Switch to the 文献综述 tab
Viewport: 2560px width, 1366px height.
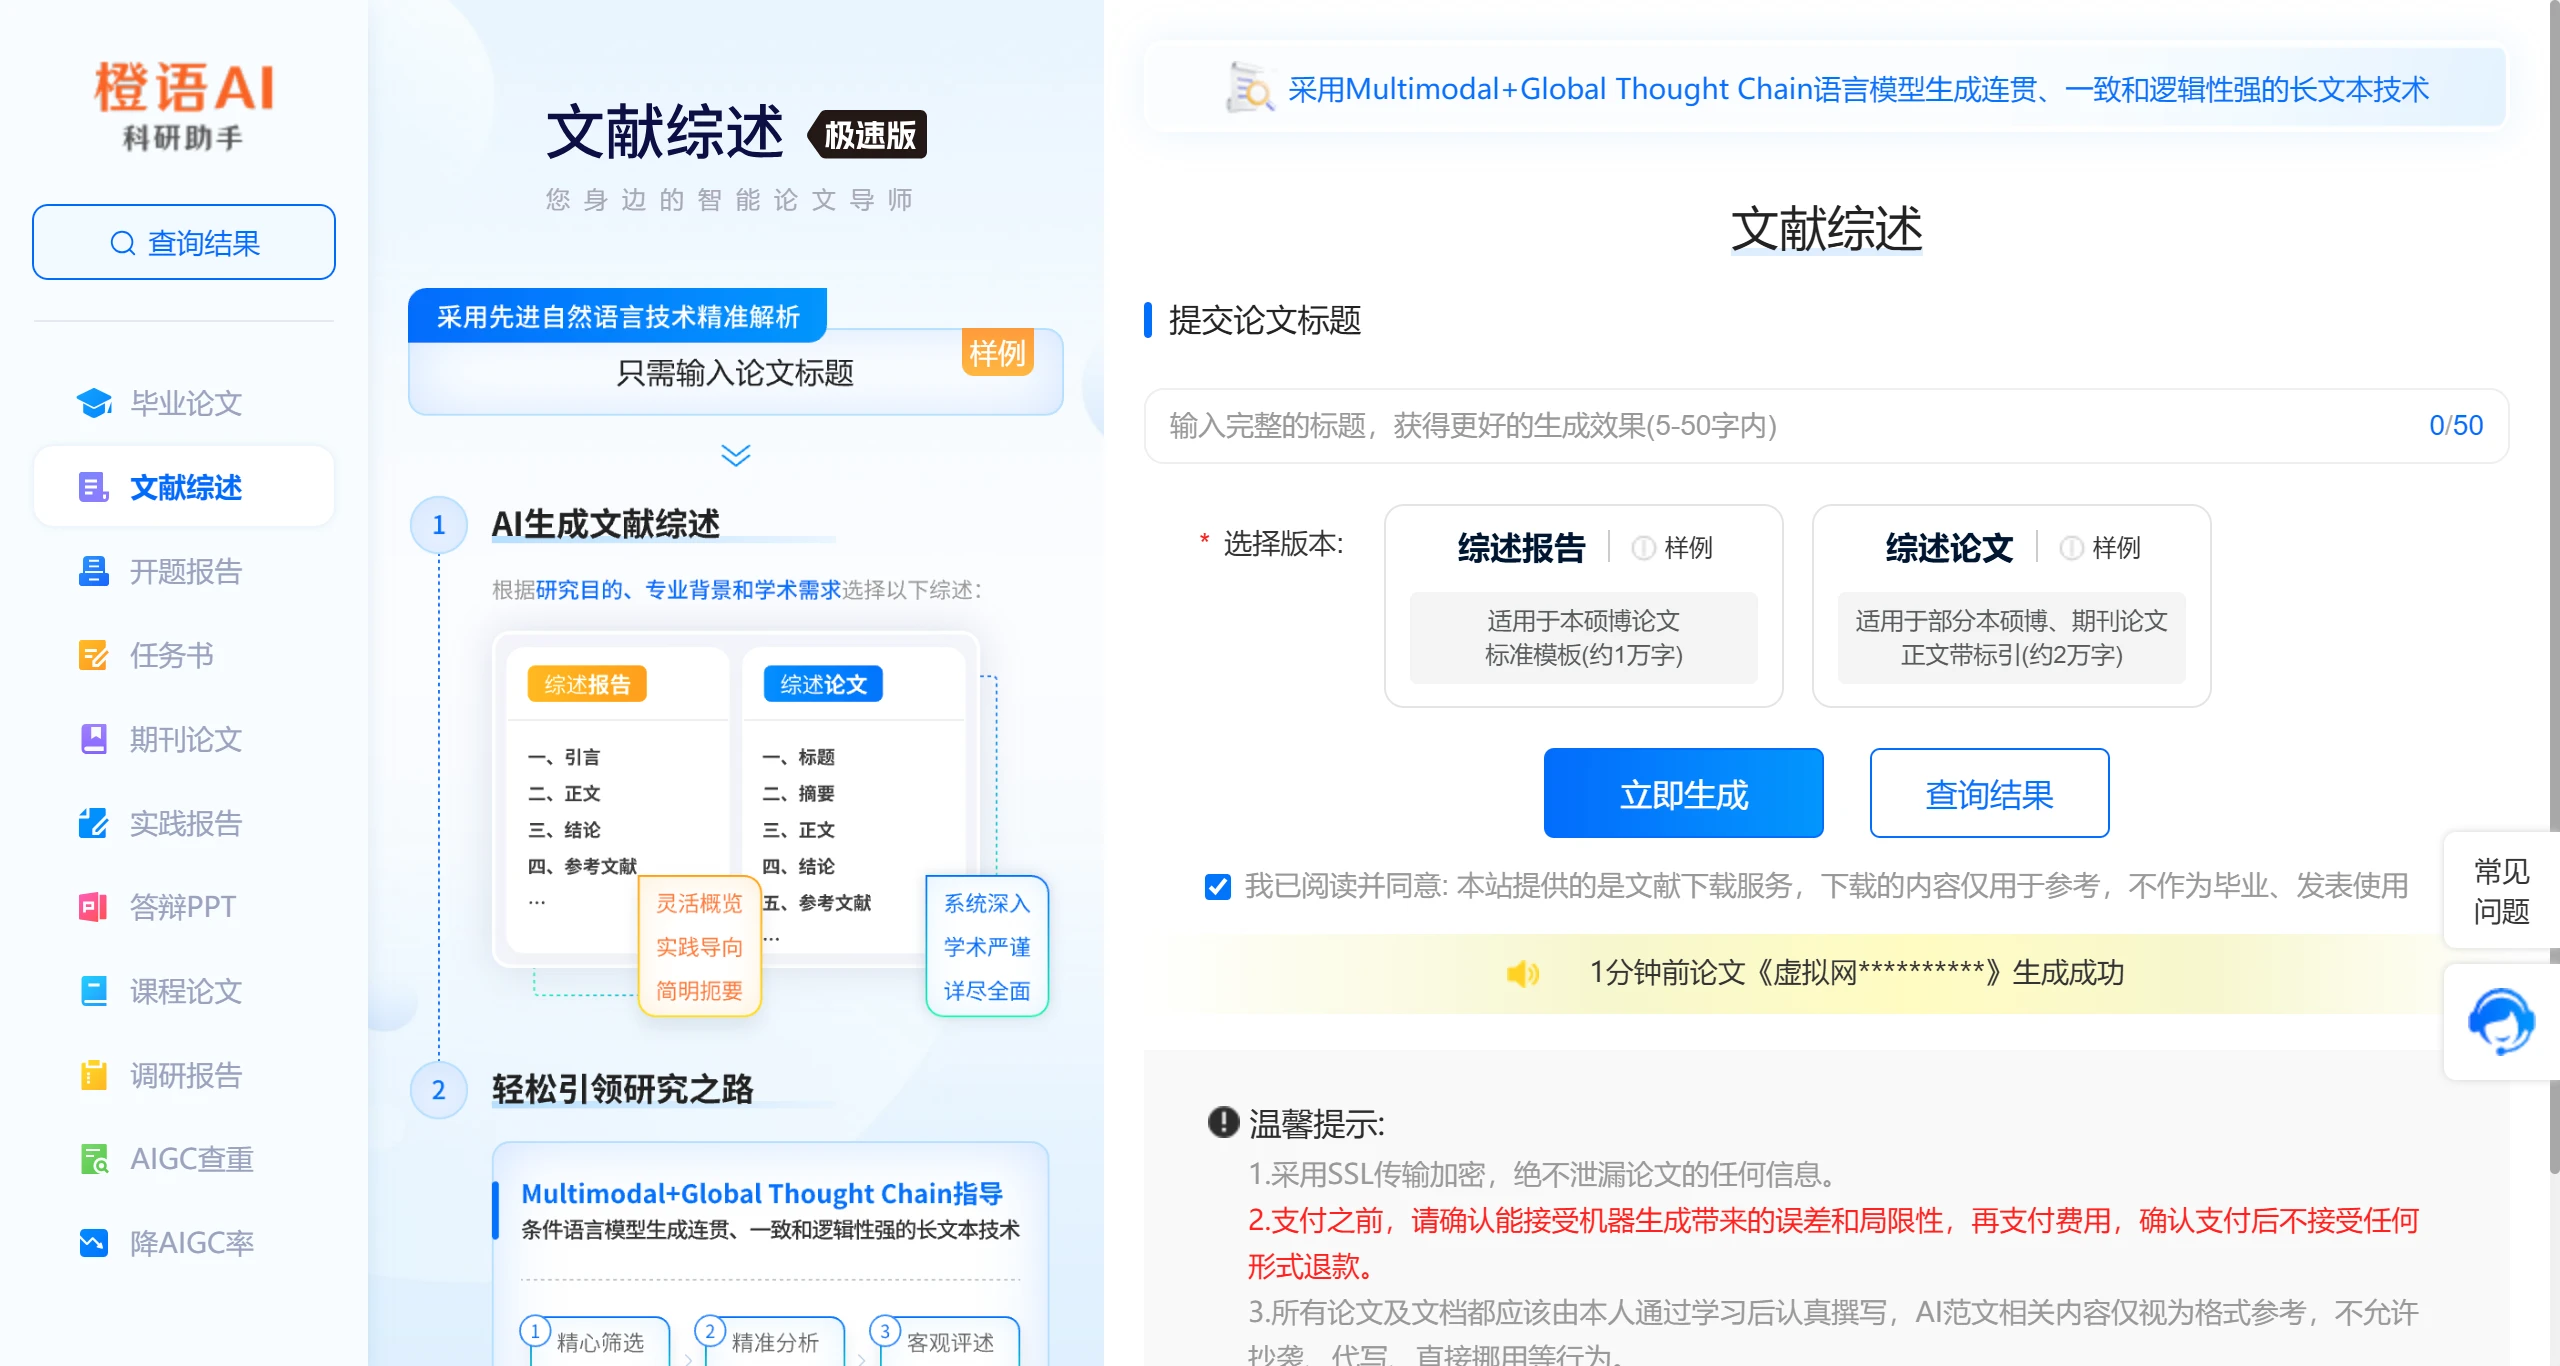(x=184, y=487)
